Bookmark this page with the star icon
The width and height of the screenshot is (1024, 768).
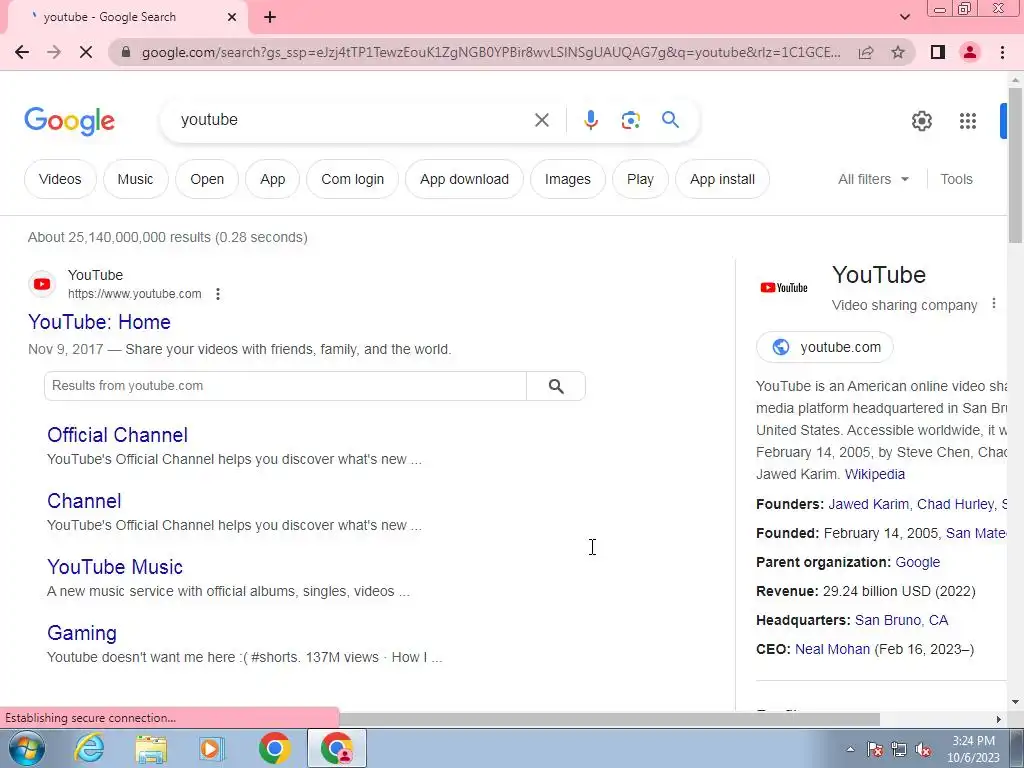[898, 52]
